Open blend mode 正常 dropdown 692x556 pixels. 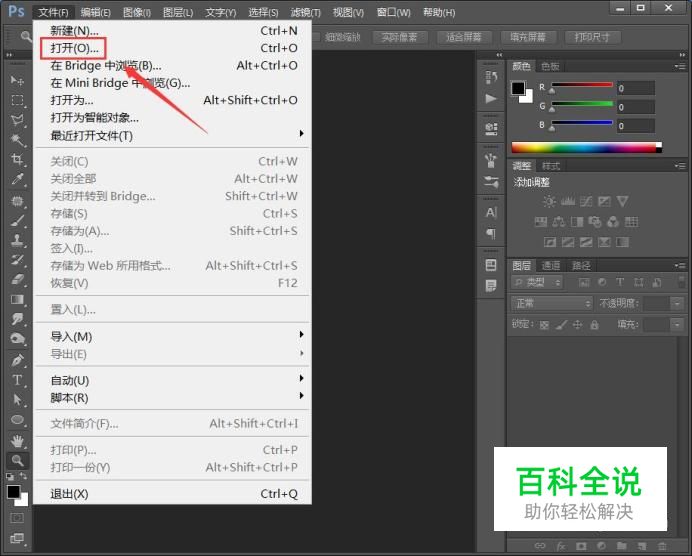click(x=552, y=303)
